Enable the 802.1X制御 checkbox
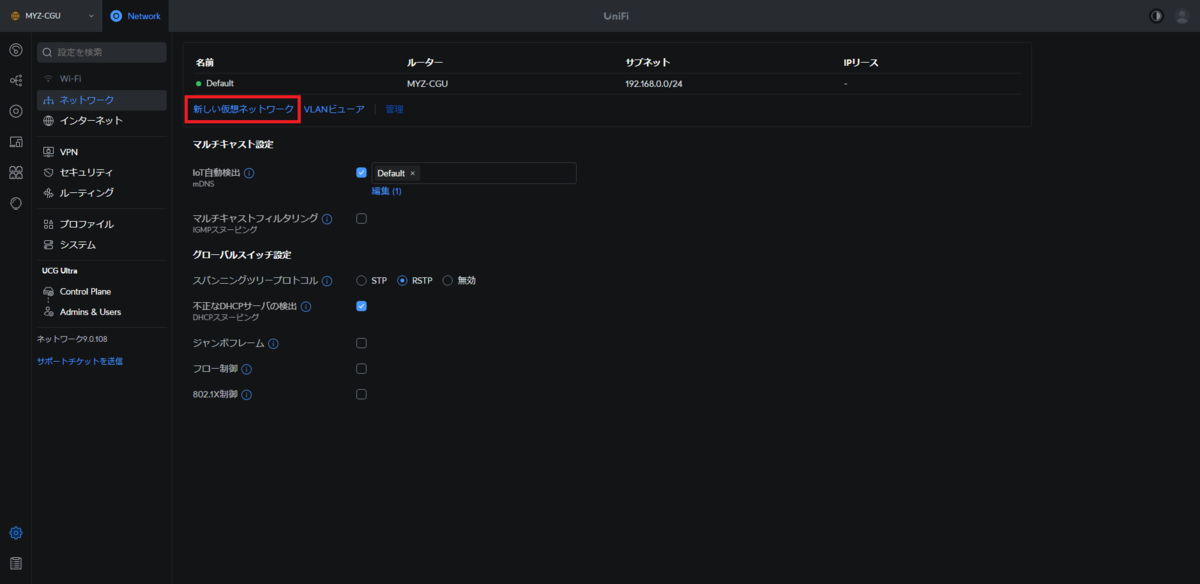The image size is (1200, 584). coord(361,394)
